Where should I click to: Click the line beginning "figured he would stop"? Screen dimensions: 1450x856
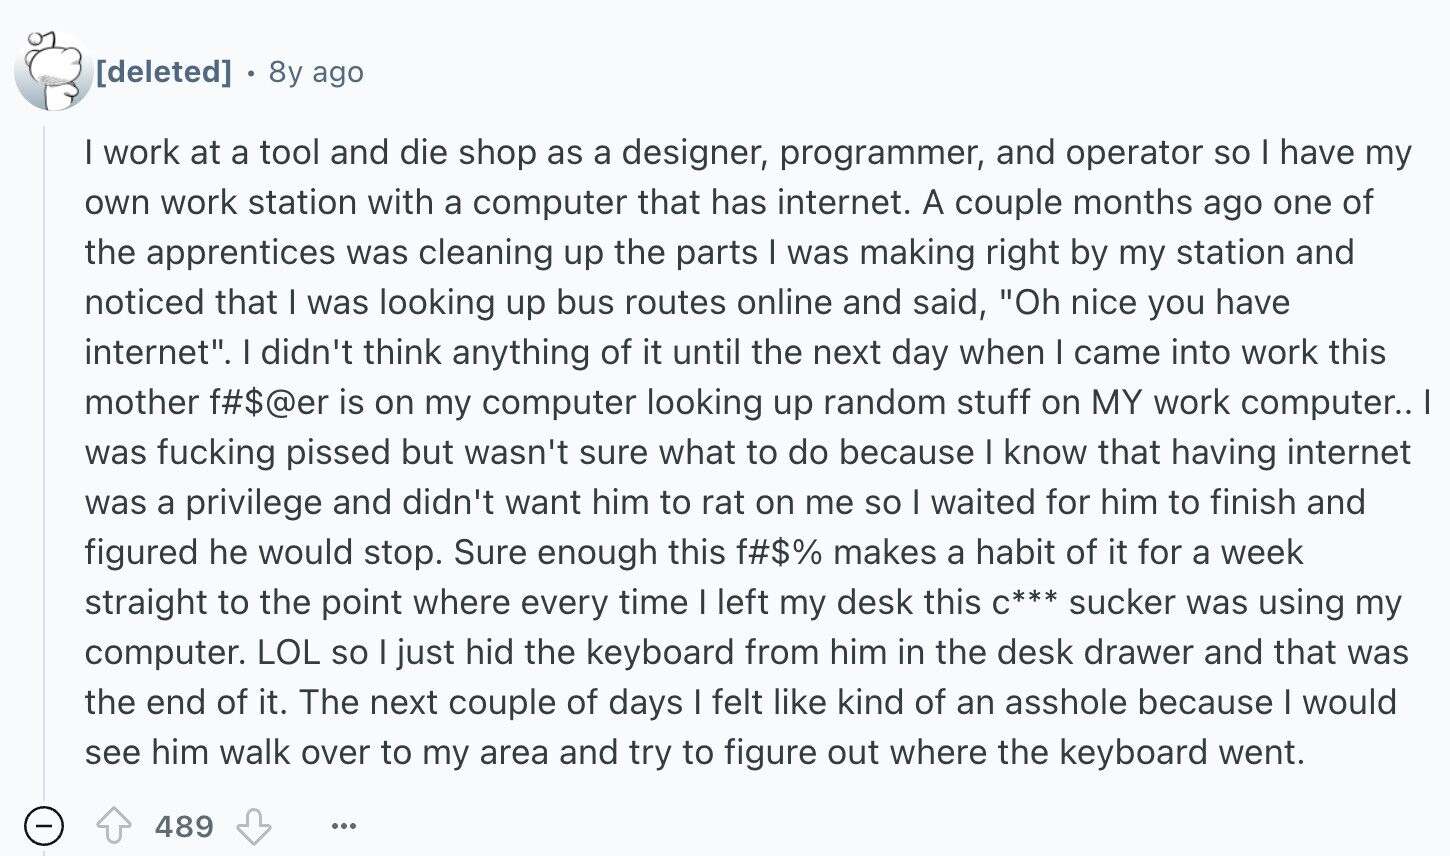[x=694, y=552]
